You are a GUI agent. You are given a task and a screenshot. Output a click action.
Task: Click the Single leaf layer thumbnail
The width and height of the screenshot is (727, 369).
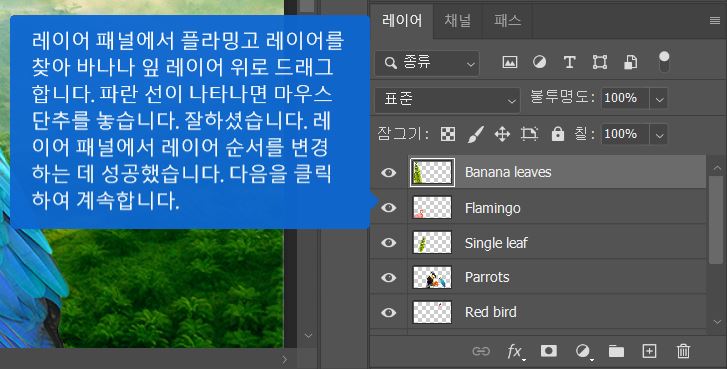pyautogui.click(x=432, y=242)
